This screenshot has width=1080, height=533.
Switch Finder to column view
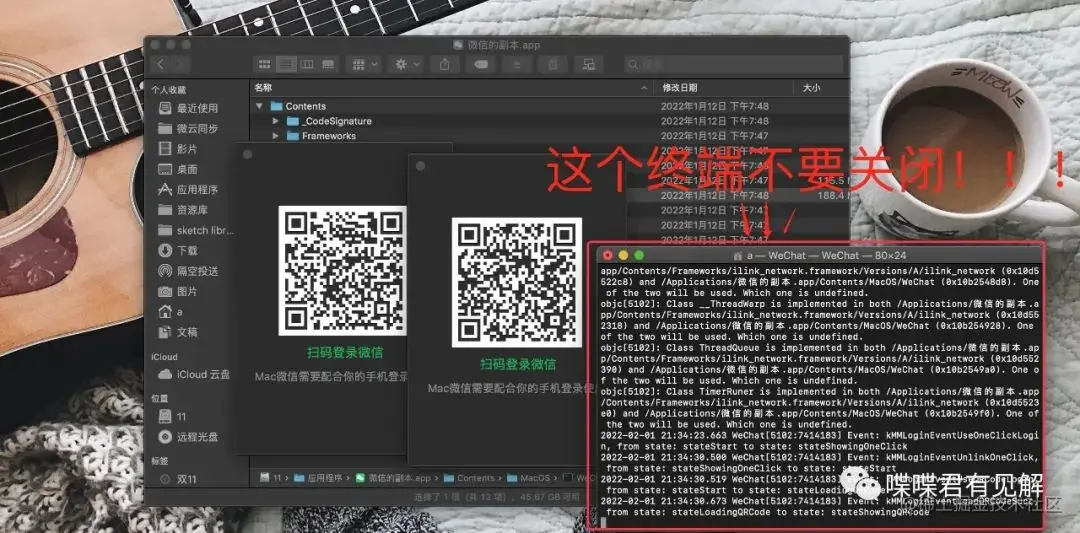tap(307, 65)
